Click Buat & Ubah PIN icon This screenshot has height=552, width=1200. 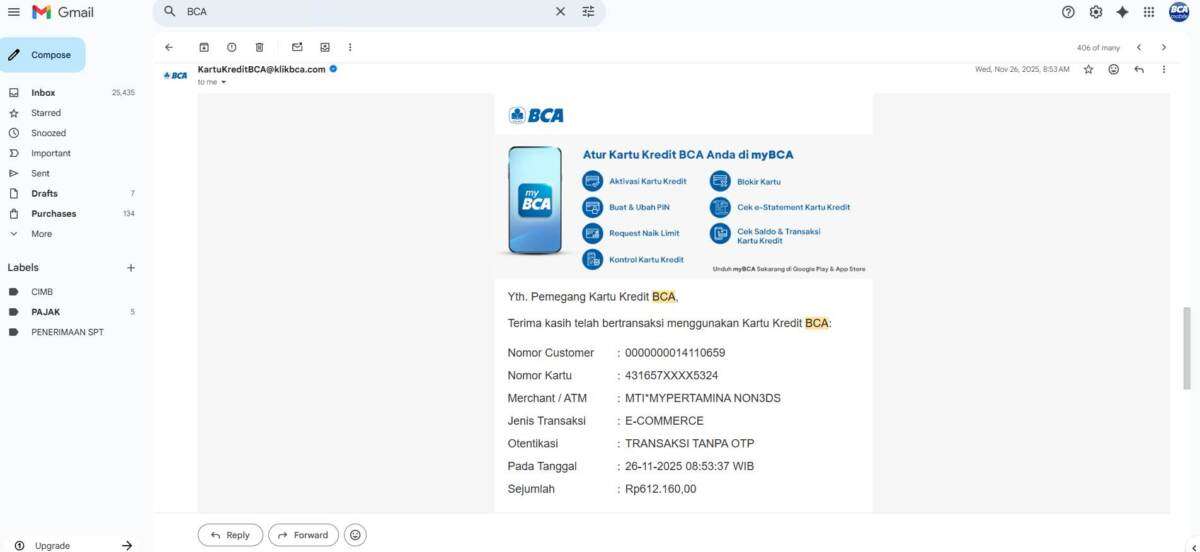pos(593,207)
